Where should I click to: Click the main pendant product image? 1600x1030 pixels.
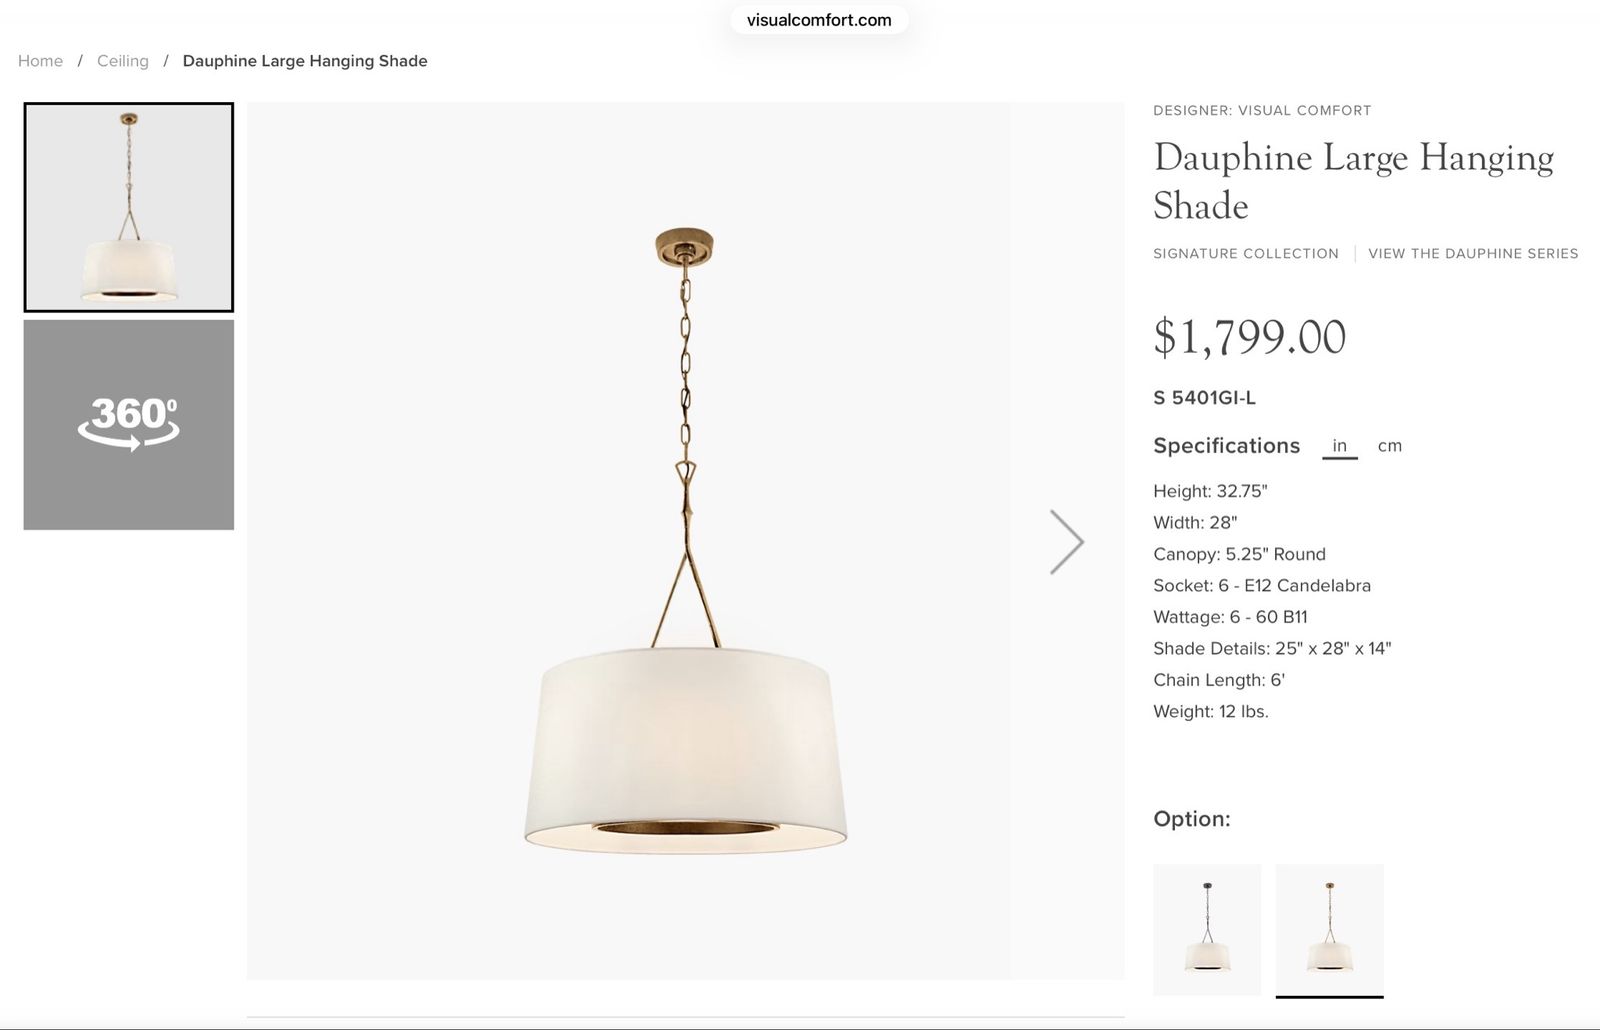coord(686,541)
